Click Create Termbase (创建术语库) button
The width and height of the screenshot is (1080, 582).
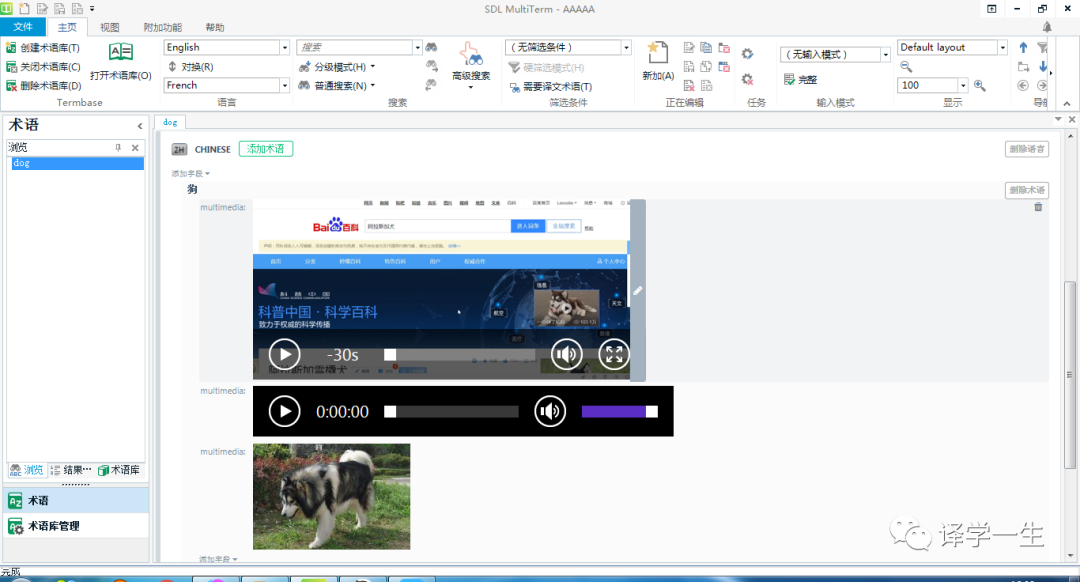[x=43, y=48]
